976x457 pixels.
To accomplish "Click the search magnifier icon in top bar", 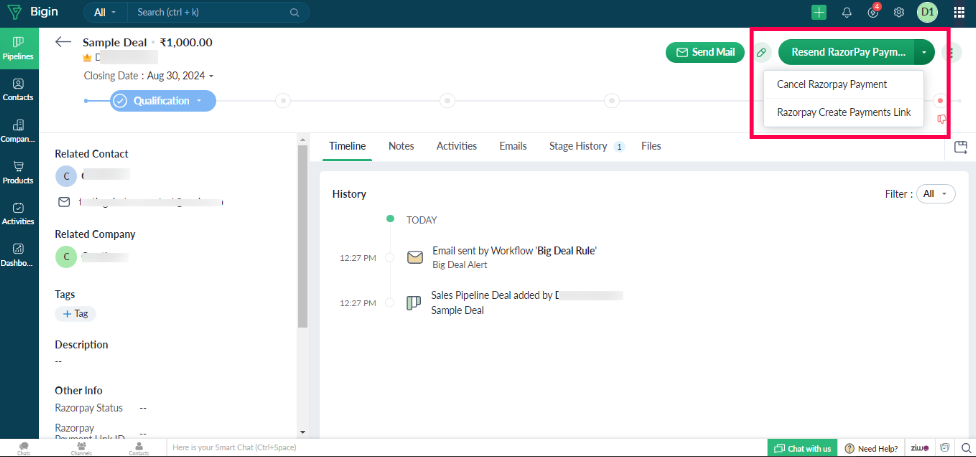I will pos(294,12).
